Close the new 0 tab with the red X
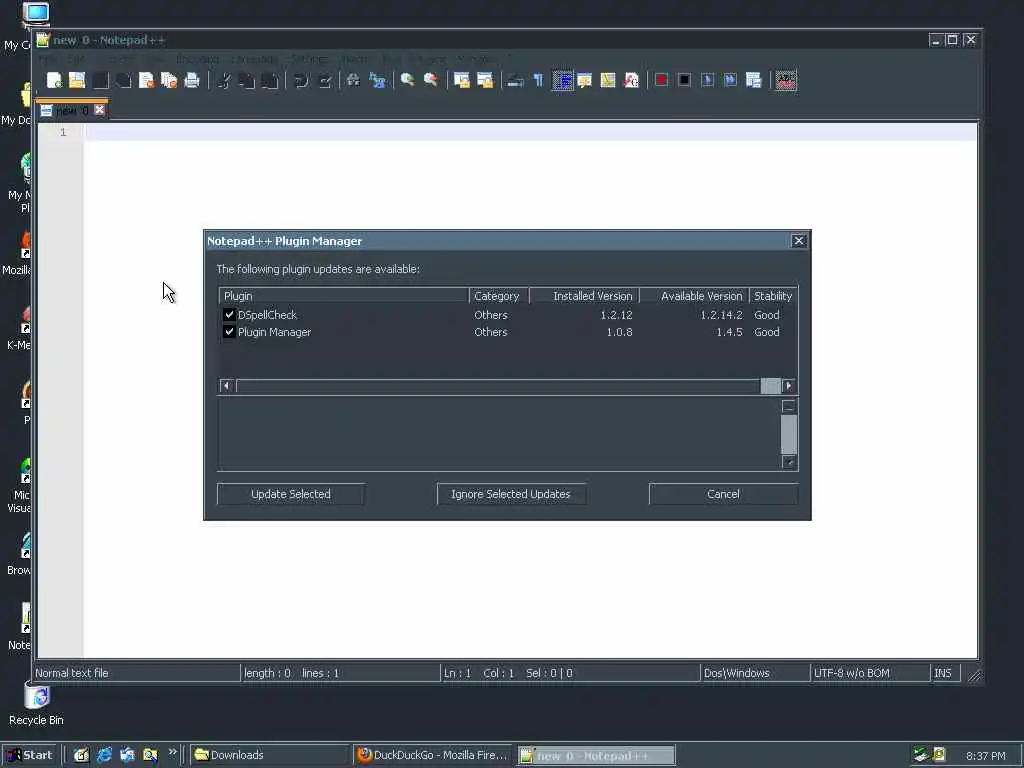This screenshot has width=1024, height=768. (x=99, y=110)
